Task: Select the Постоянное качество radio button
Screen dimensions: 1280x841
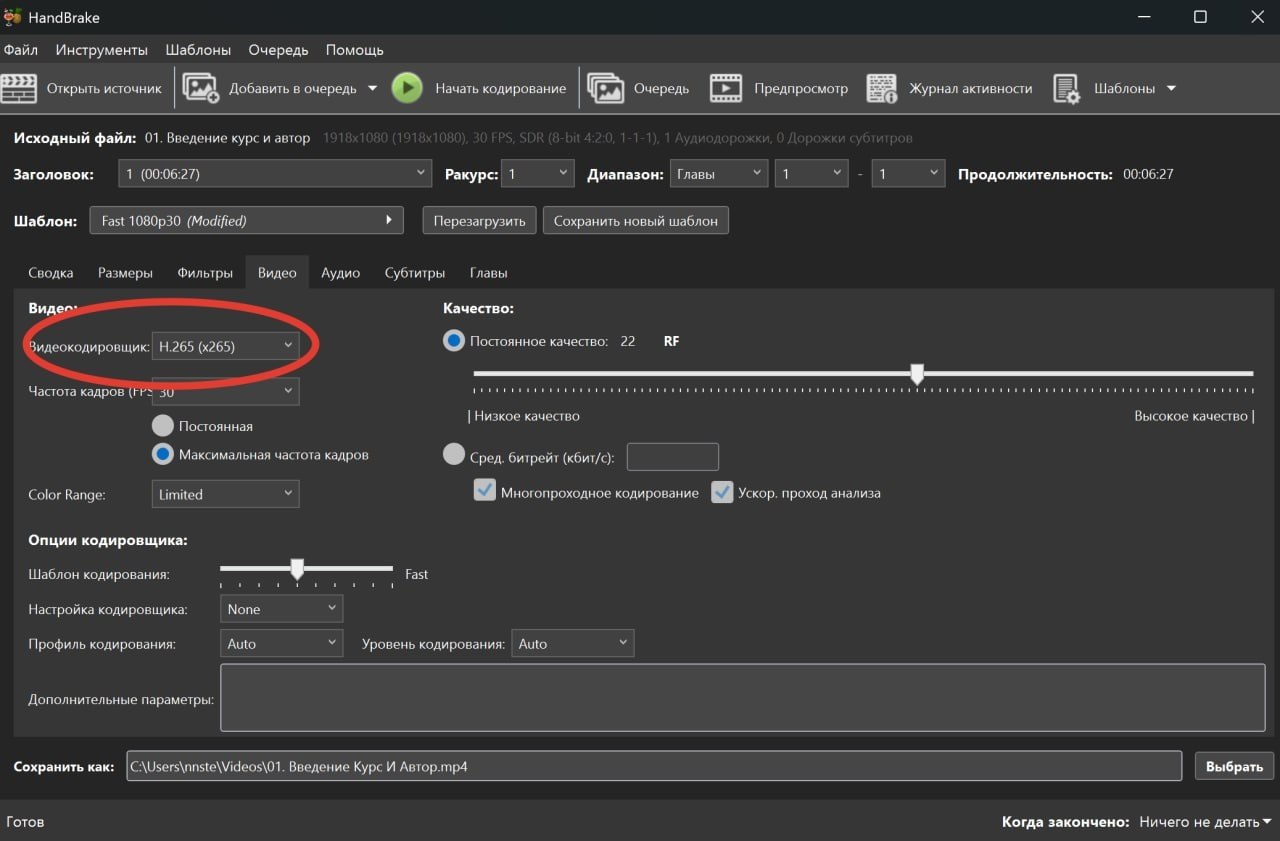Action: [454, 341]
